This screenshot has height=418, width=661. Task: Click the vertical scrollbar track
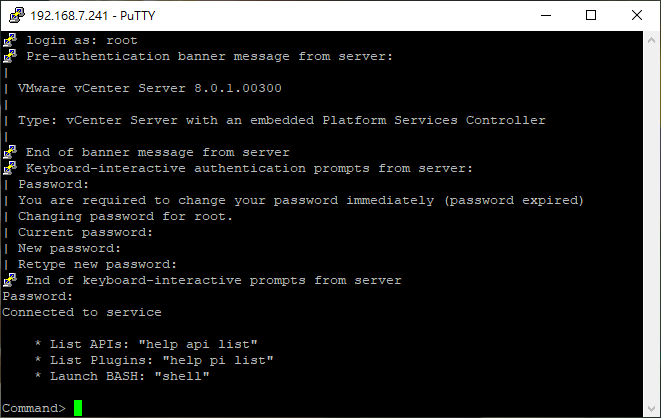tap(651, 225)
